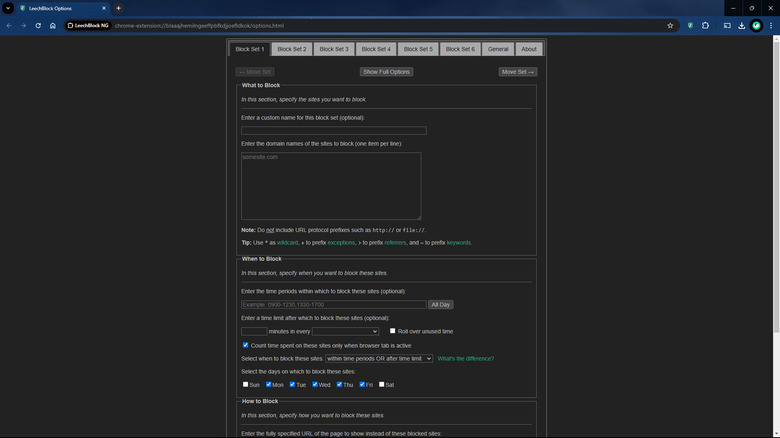Uncheck the Wed day checkbox
Screen dimensions: 780x438
315,384
